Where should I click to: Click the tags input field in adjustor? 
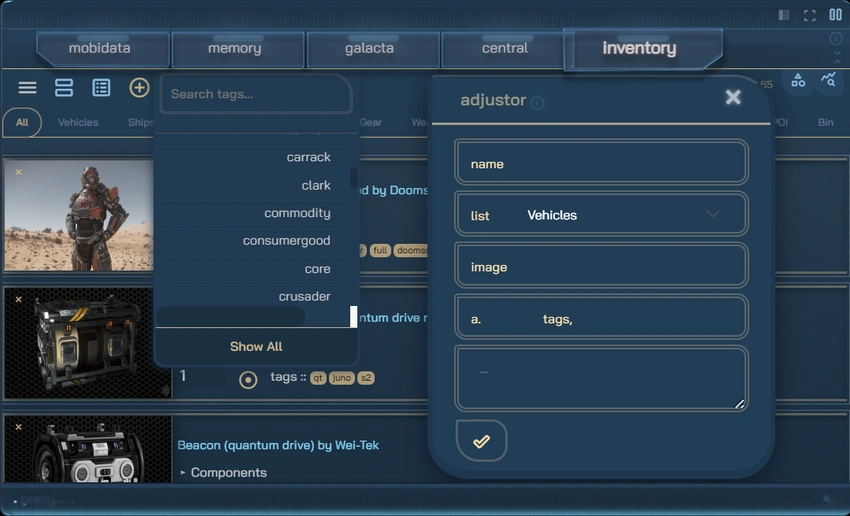point(602,318)
